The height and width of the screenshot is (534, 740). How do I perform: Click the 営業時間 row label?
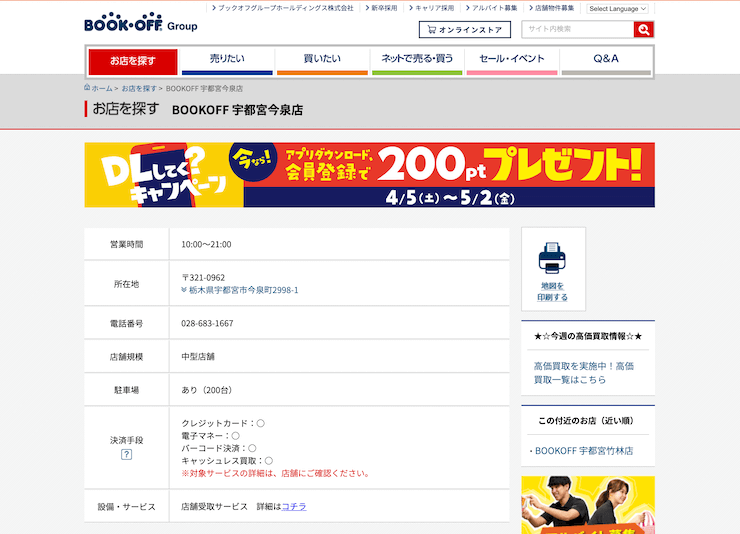[x=126, y=244]
